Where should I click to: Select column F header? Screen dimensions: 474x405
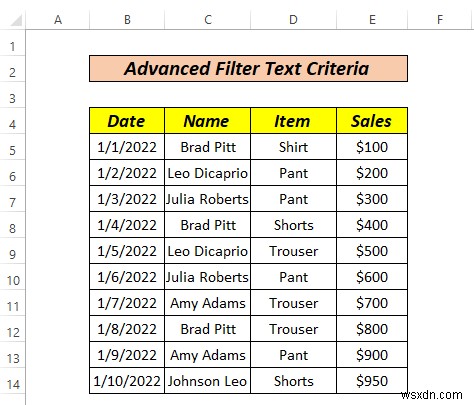click(x=440, y=20)
